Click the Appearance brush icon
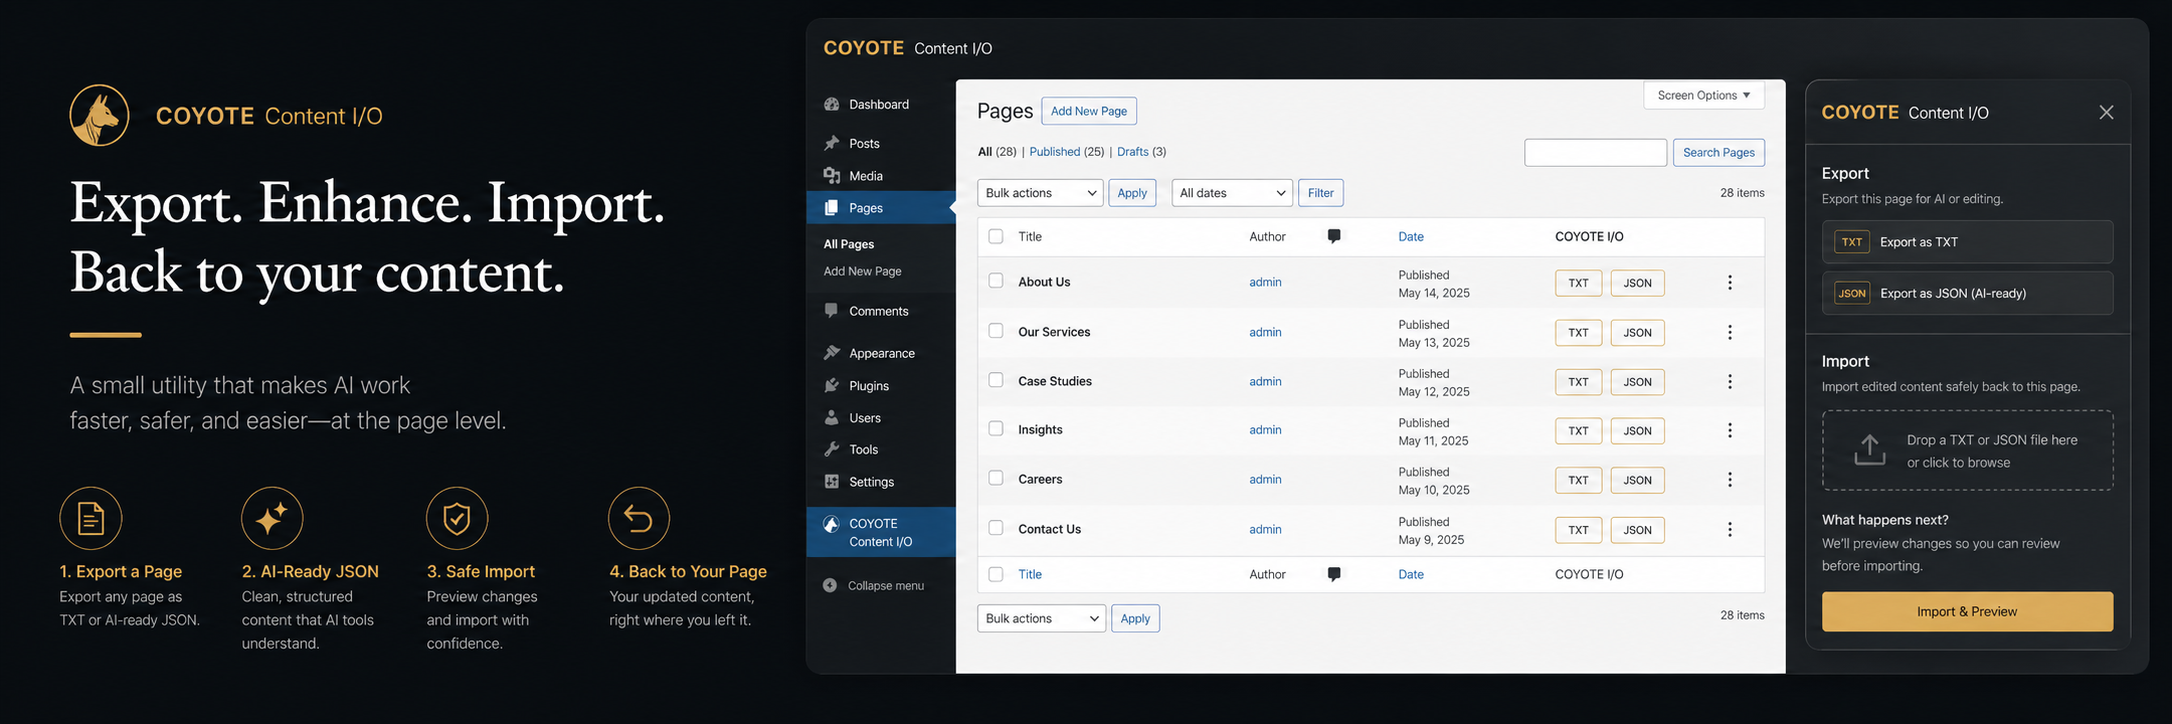Viewport: 2172px width, 724px height. click(x=831, y=352)
